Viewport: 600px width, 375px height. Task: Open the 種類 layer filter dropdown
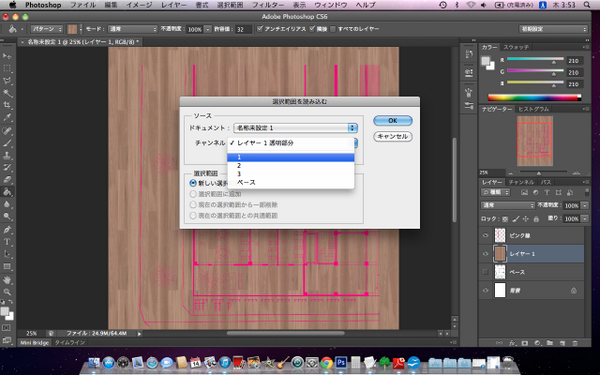496,192
